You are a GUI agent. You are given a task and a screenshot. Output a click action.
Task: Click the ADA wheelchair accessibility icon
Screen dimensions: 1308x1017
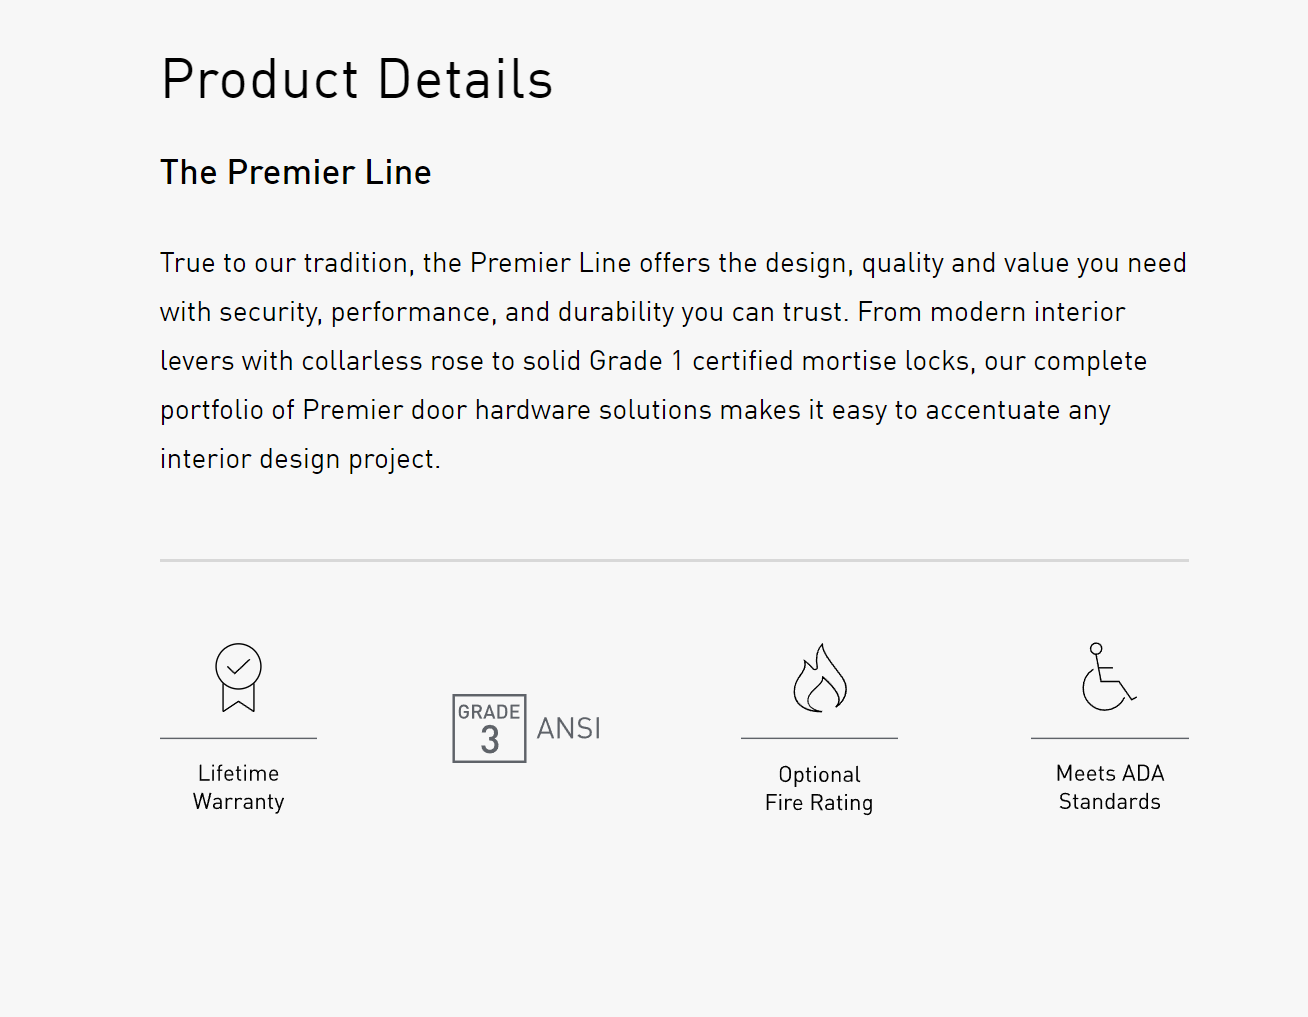click(1109, 677)
